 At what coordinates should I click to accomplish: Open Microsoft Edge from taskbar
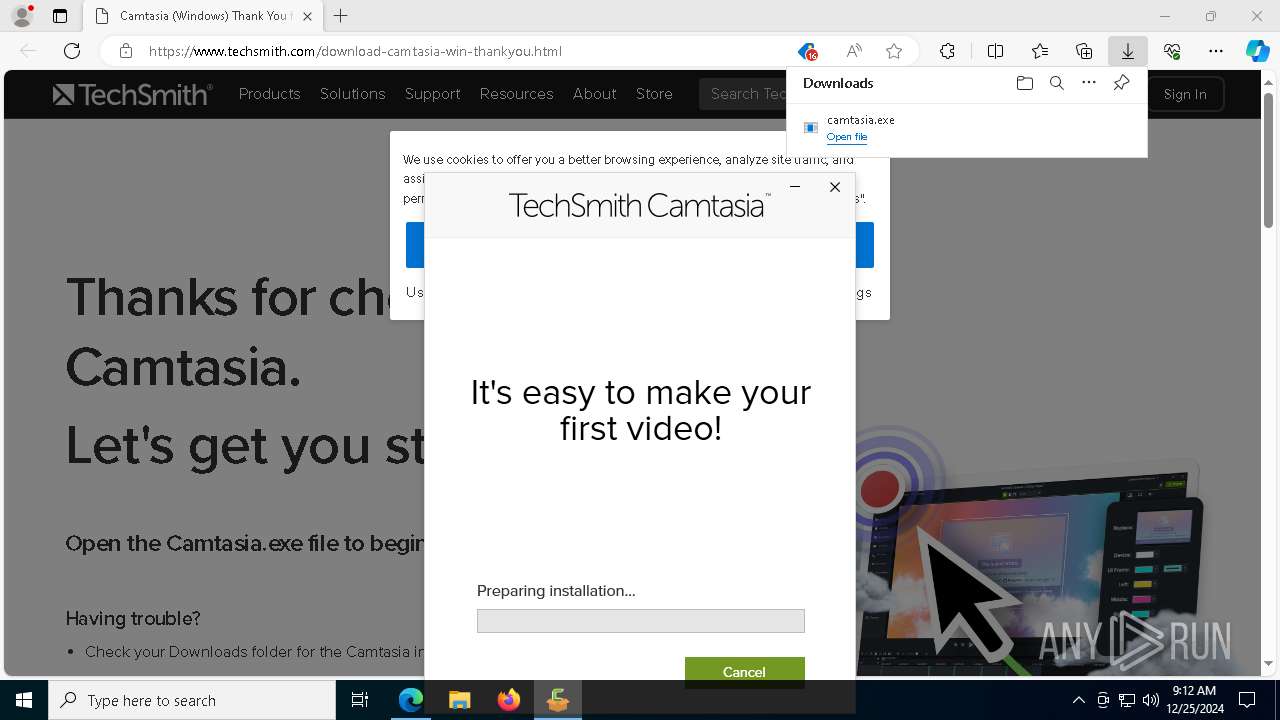[411, 700]
